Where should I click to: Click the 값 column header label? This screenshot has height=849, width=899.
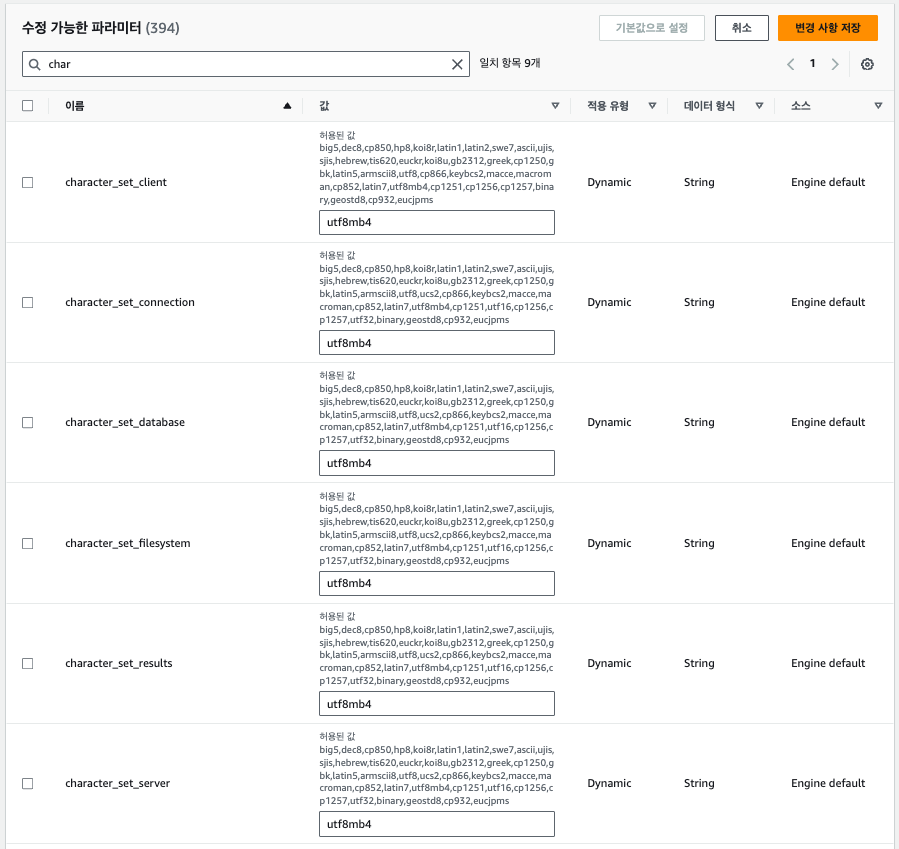tap(324, 105)
